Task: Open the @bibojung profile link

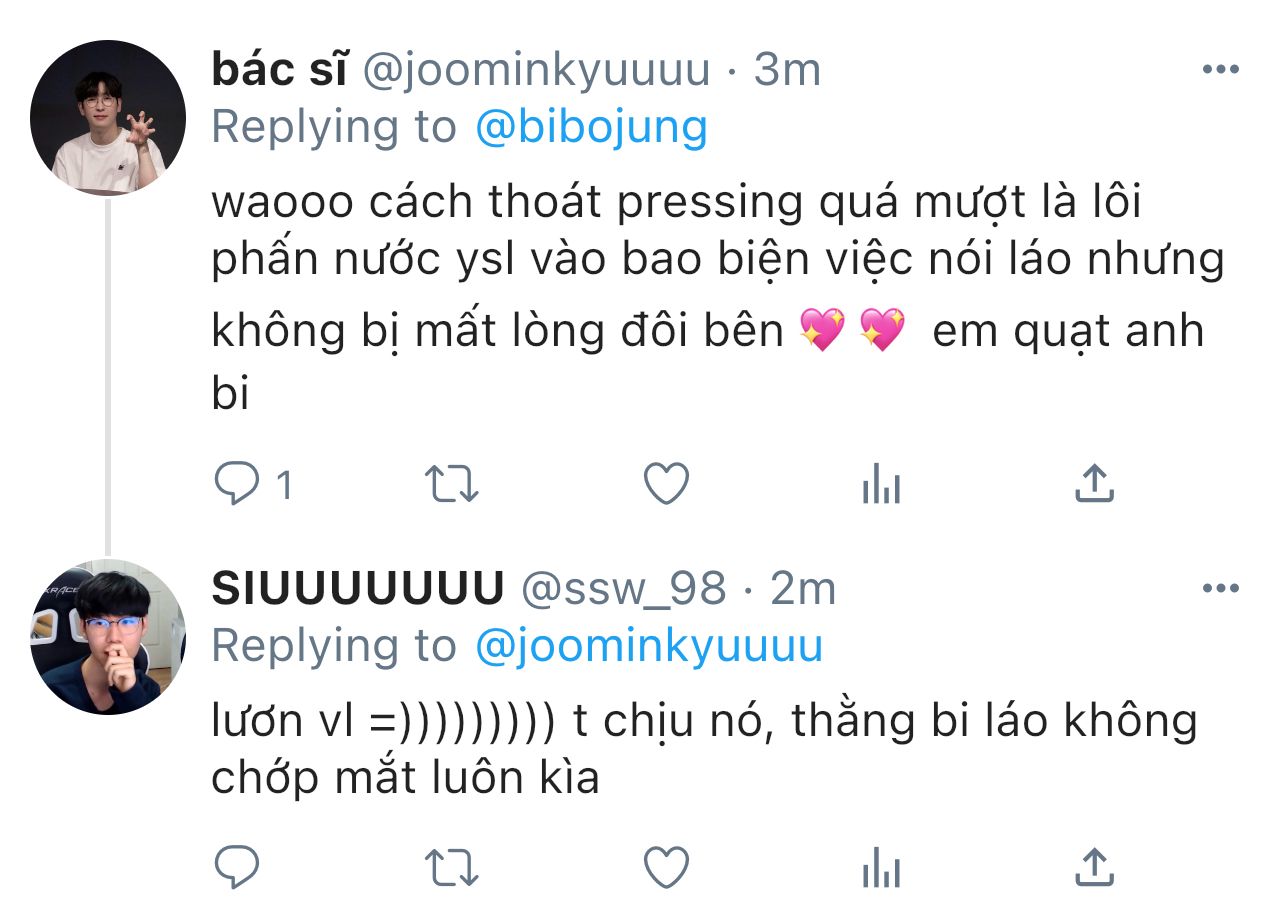Action: pos(591,128)
